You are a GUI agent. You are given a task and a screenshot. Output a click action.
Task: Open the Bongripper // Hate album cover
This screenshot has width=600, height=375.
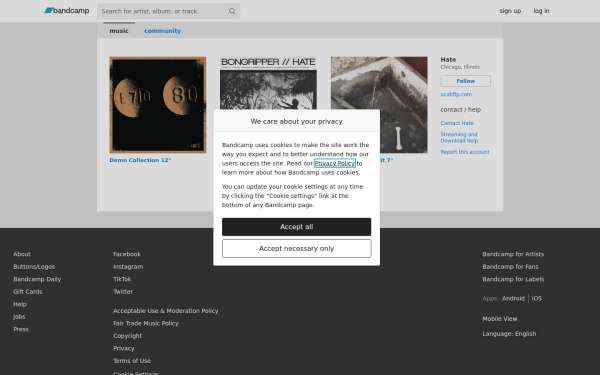tap(268, 83)
